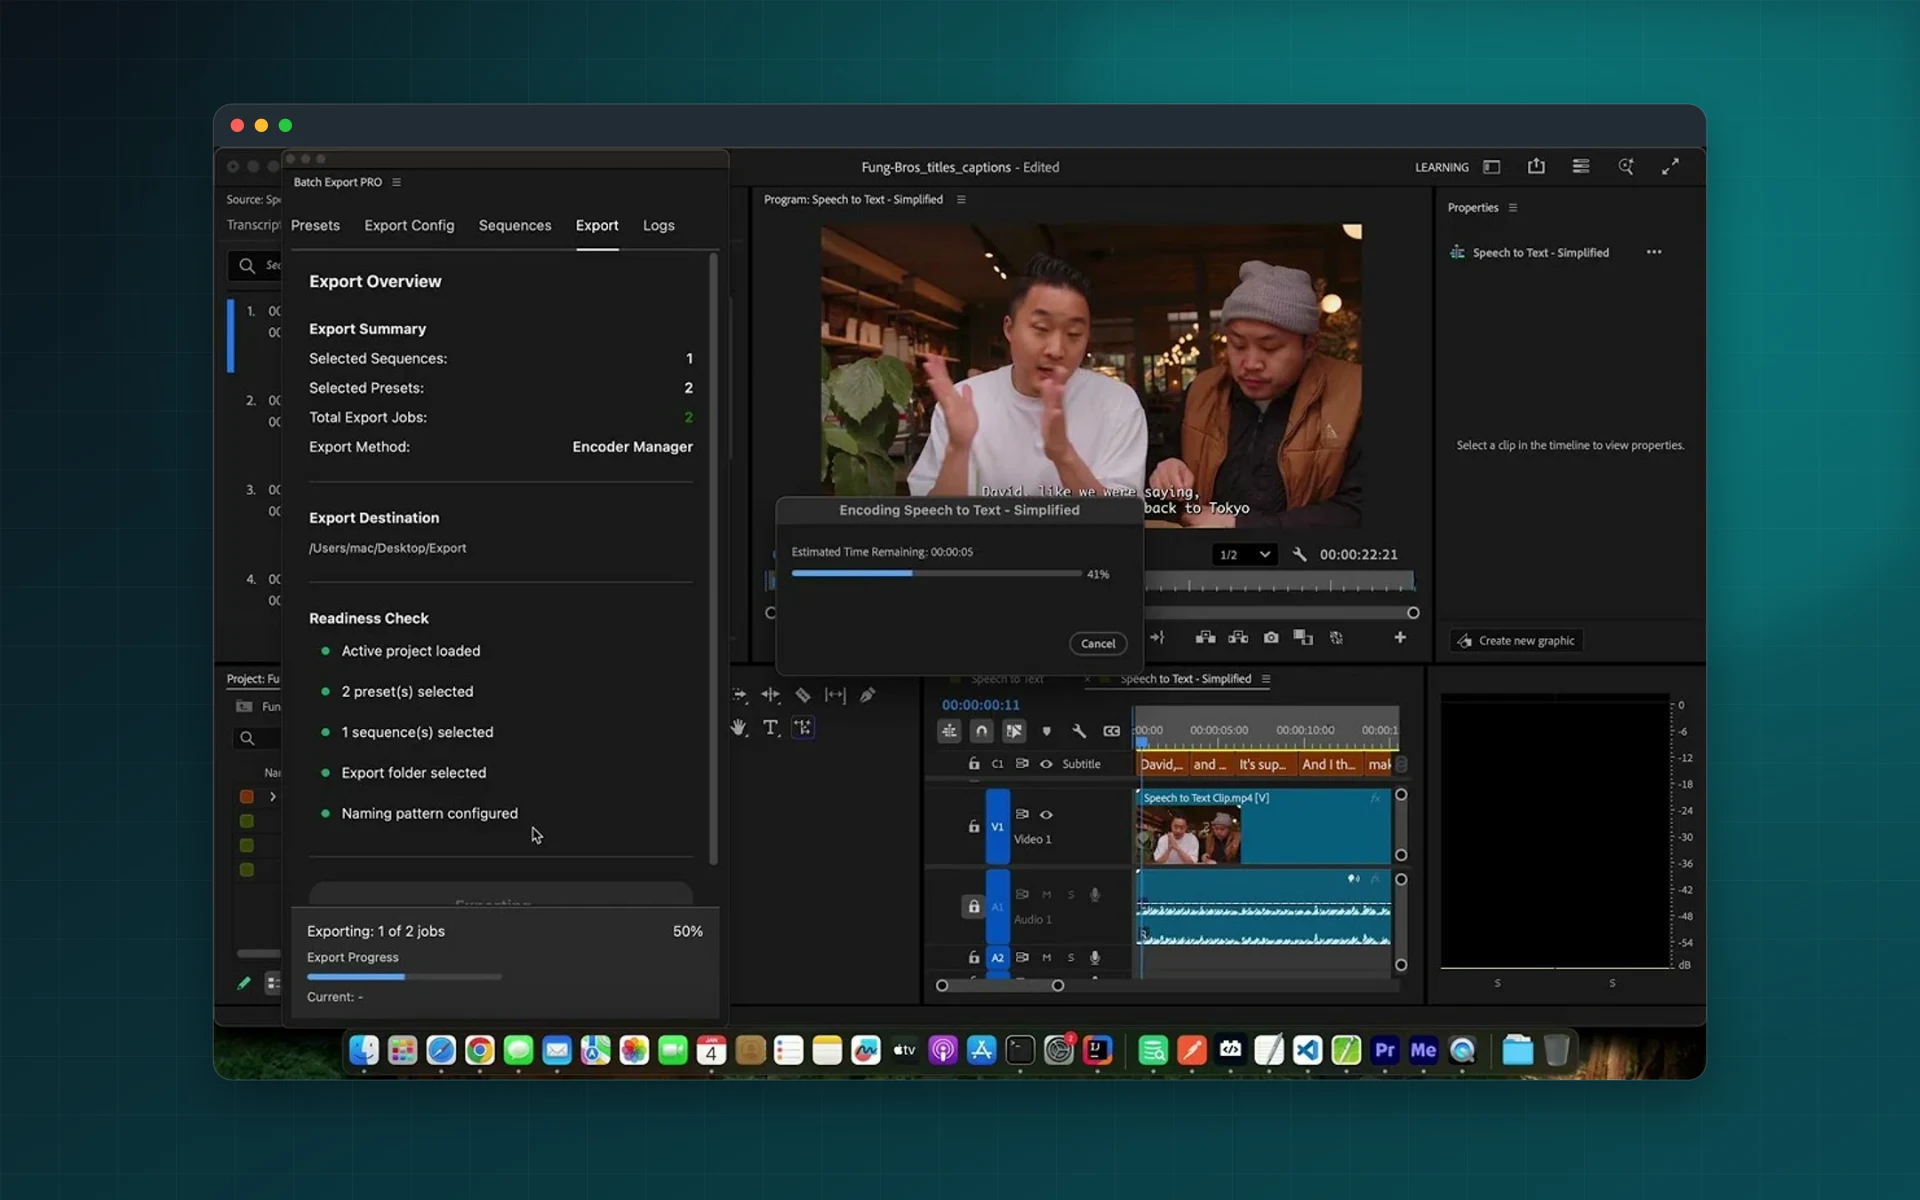Click the Export Frame camera icon

1271,638
